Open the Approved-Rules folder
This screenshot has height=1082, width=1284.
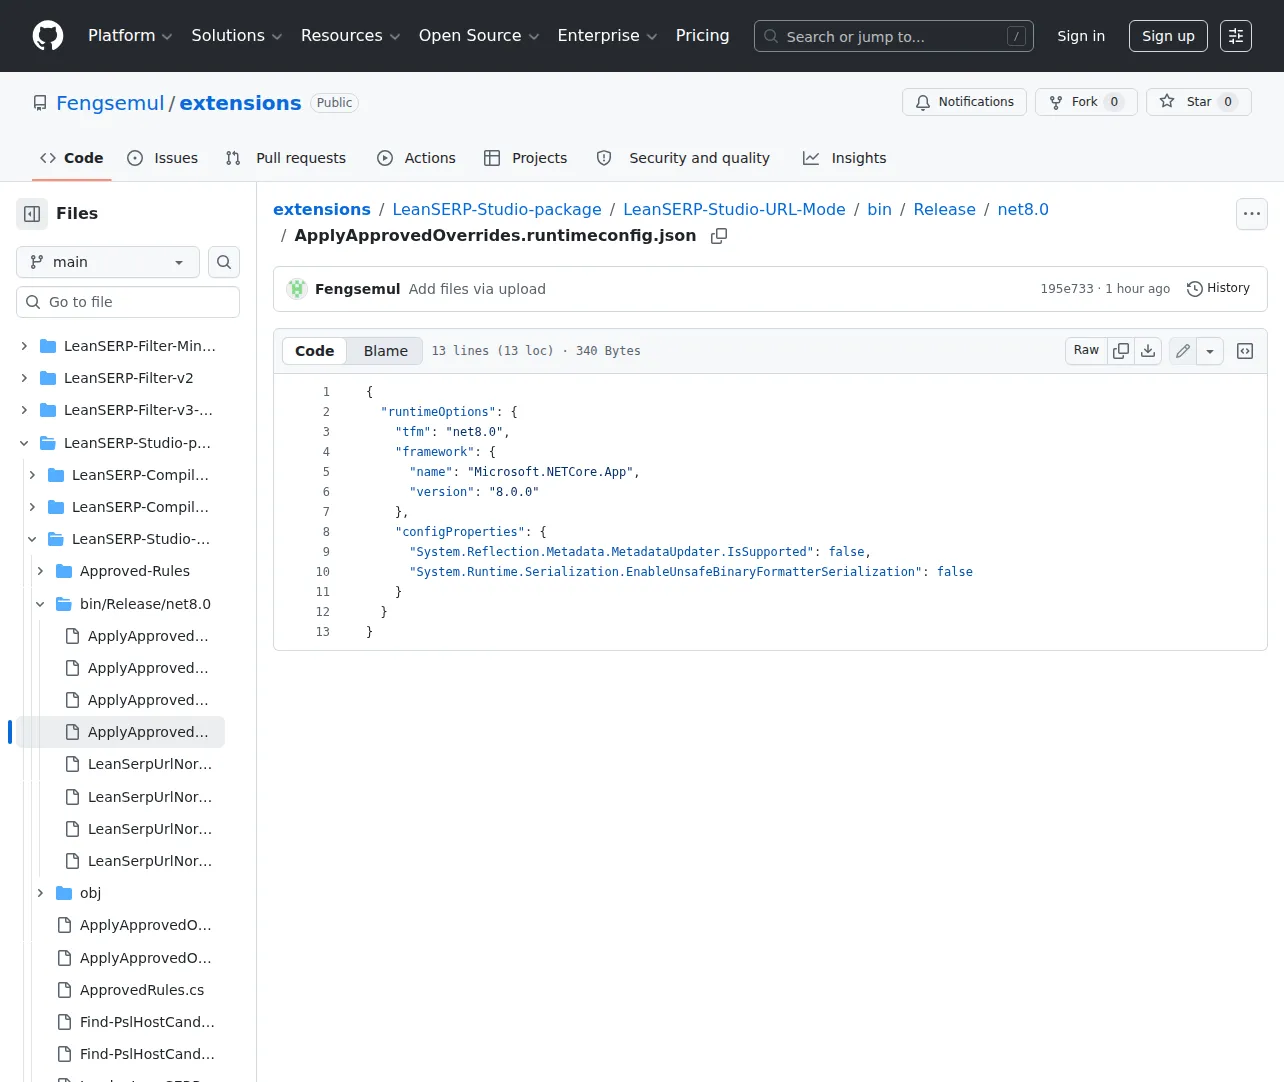click(134, 571)
